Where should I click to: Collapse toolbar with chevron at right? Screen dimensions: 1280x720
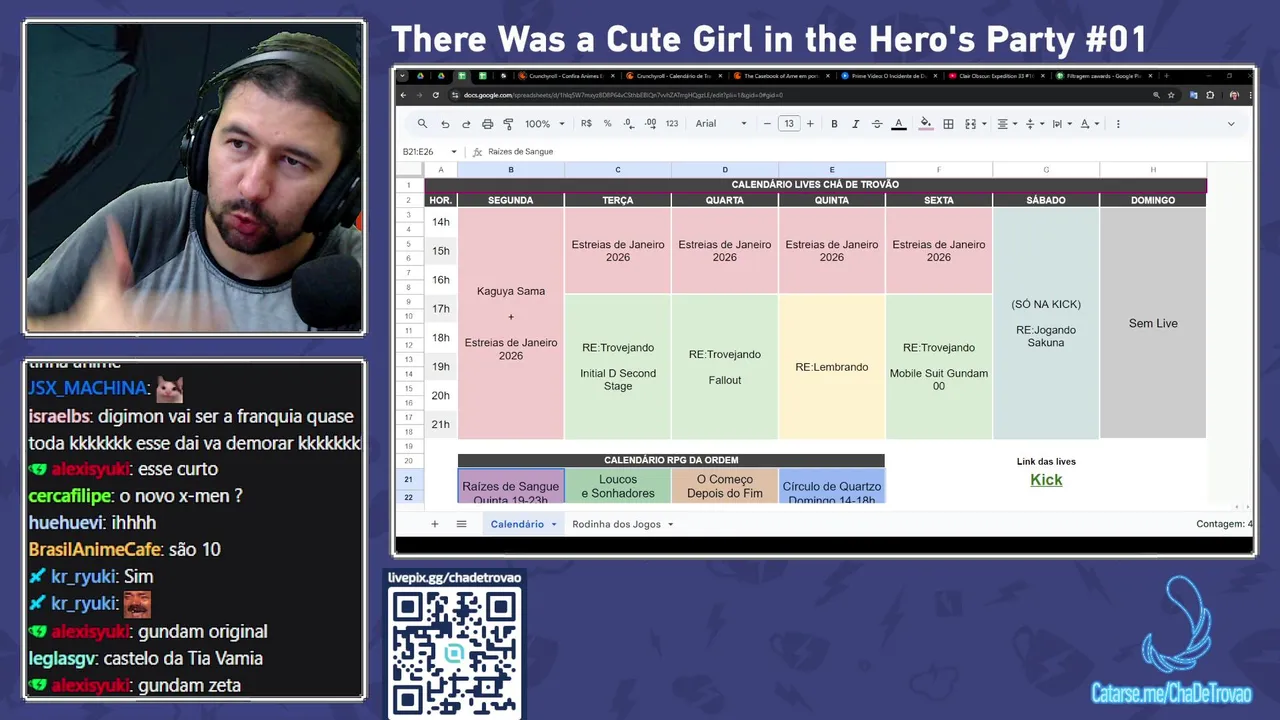[x=1231, y=124]
